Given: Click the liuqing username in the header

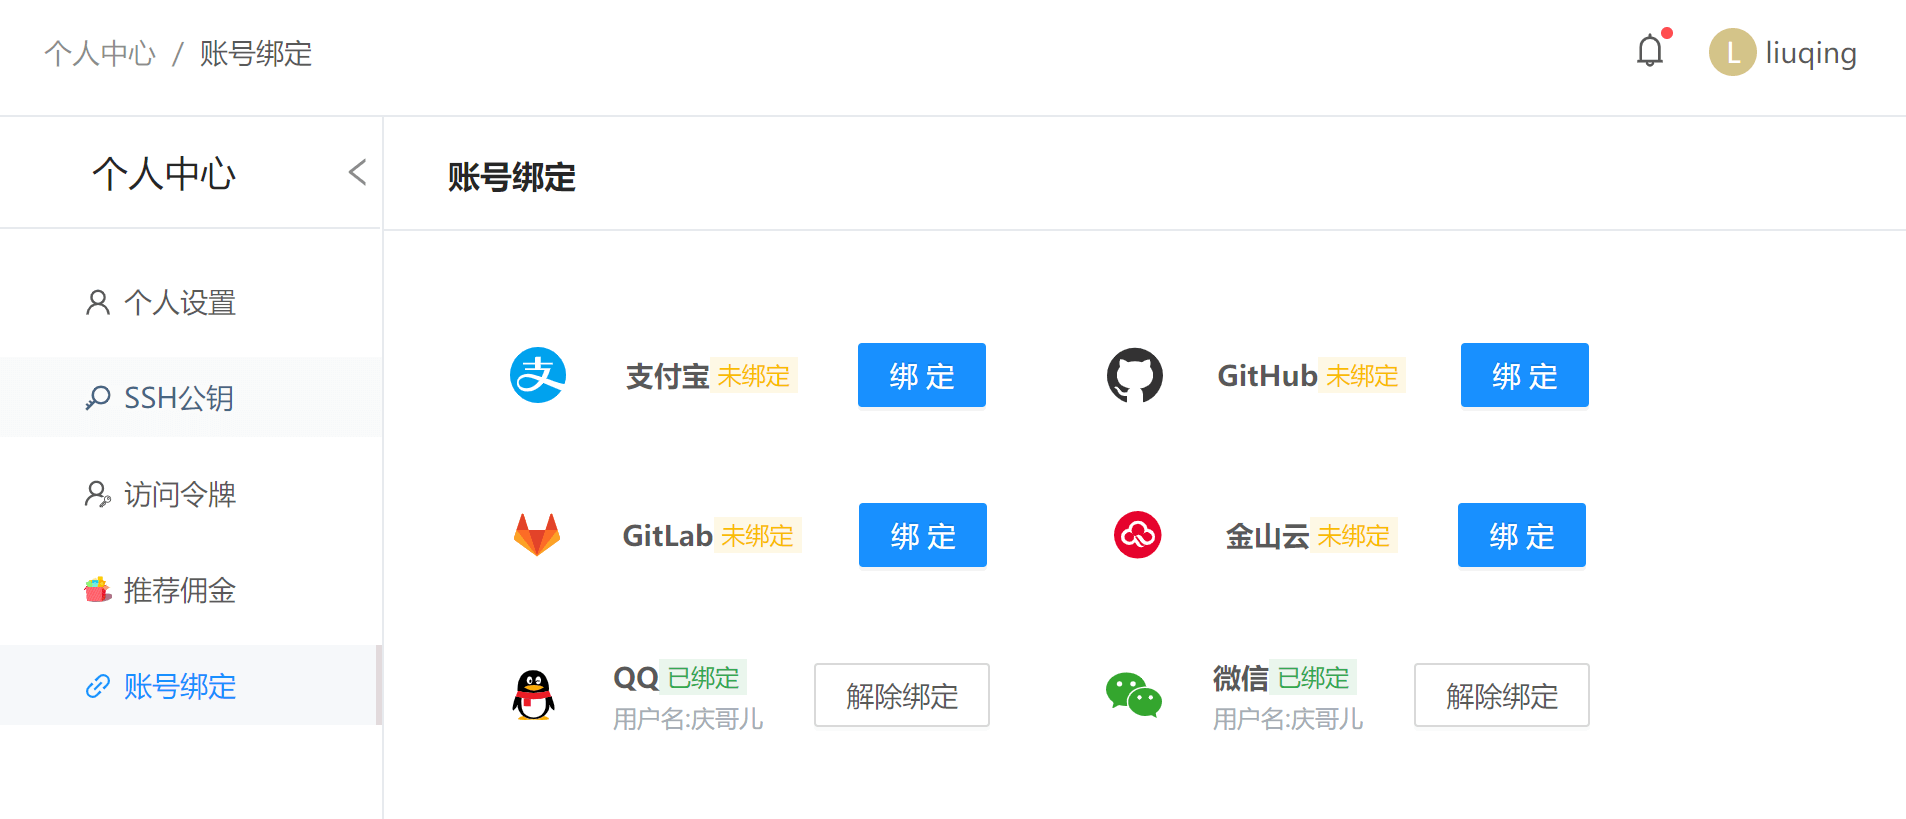Looking at the screenshot, I should (1811, 52).
